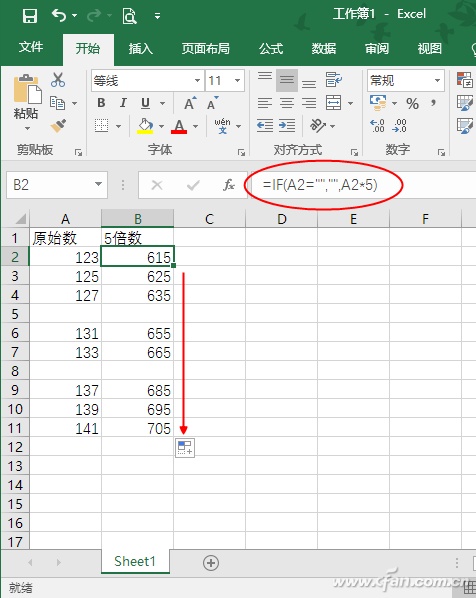The height and width of the screenshot is (598, 476).
Task: Click the Save icon in quick access toolbar
Action: pos(30,16)
